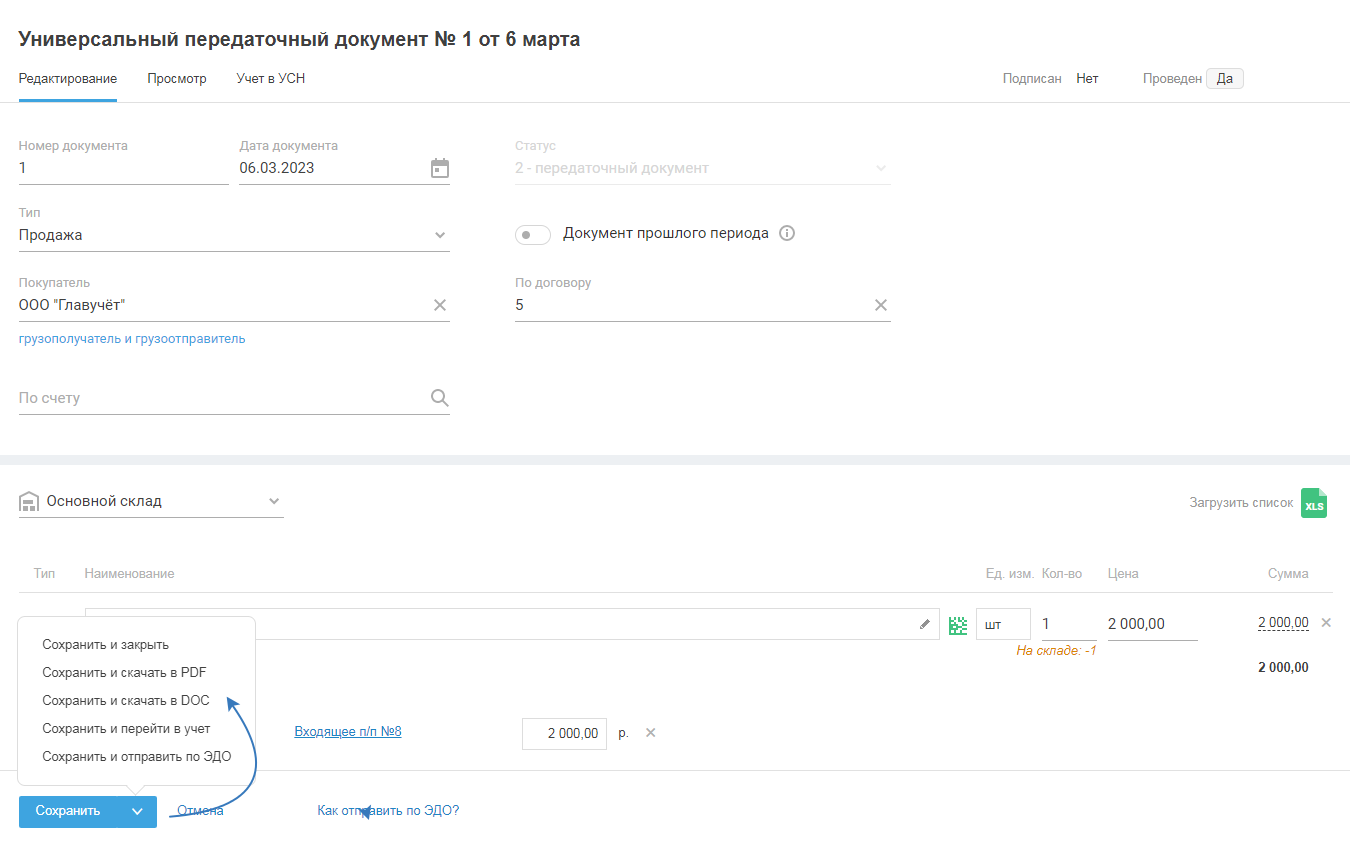Open the Основной склад warehouse dropdown

(x=274, y=502)
